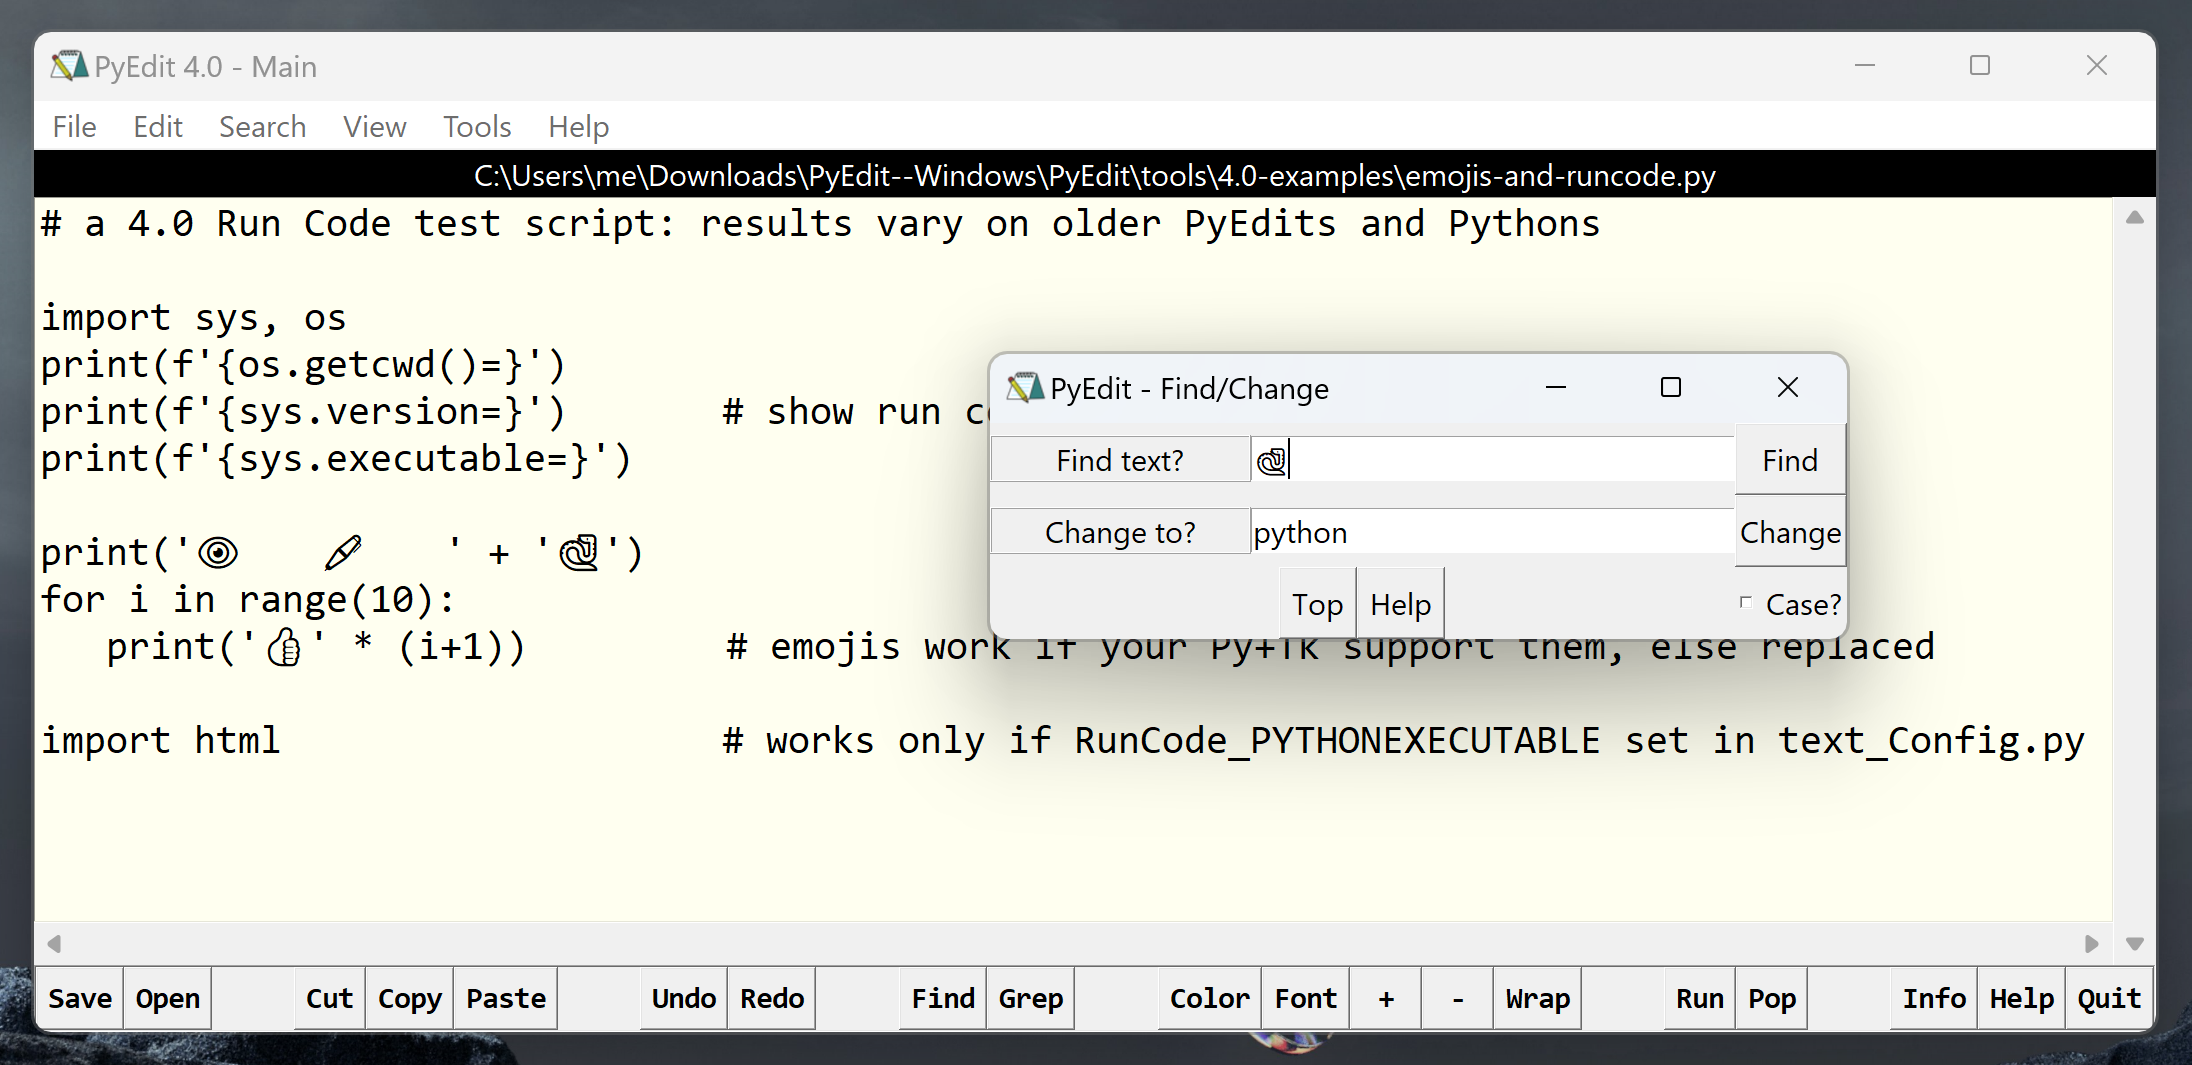Image resolution: width=2192 pixels, height=1065 pixels.
Task: Click the Pop toolbar button
Action: 1772,998
